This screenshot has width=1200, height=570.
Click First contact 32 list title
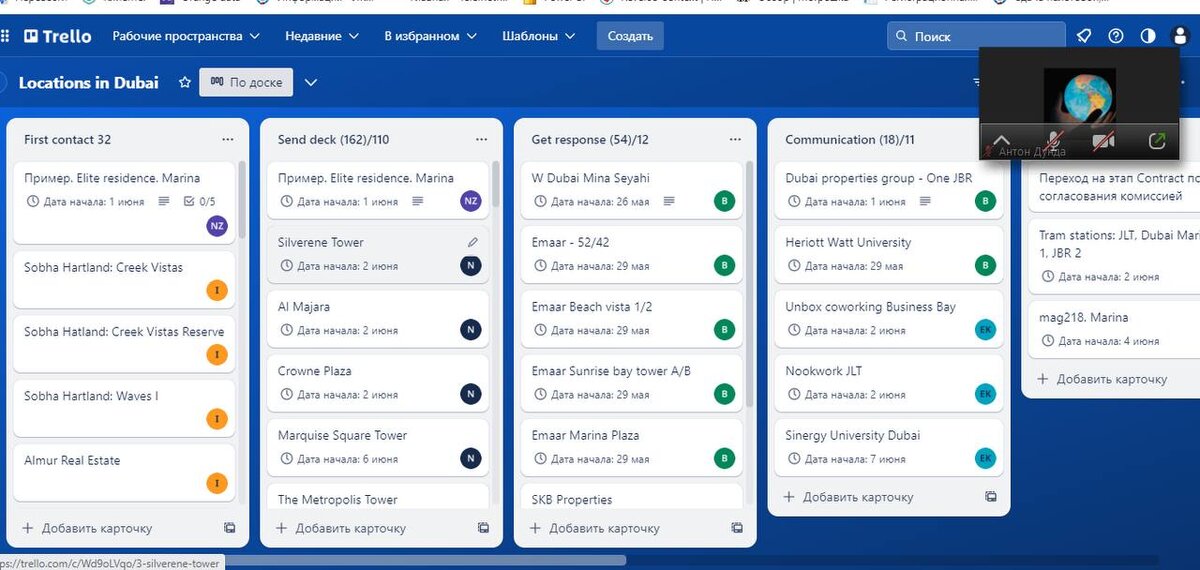coord(68,140)
